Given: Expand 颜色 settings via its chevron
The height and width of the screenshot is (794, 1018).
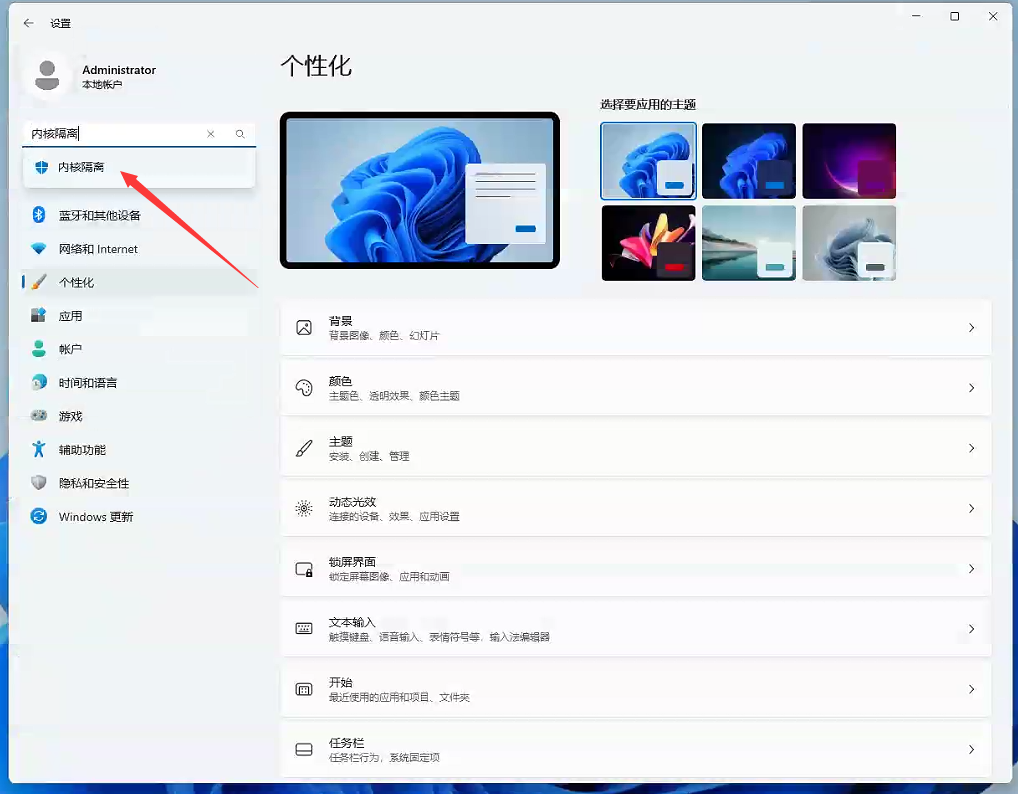Looking at the screenshot, I should pos(971,388).
